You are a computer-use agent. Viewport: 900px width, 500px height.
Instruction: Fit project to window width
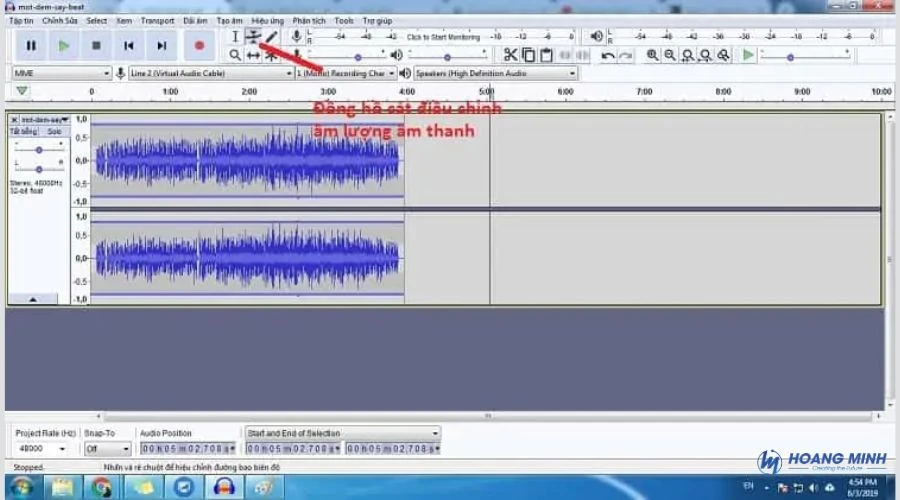(x=705, y=55)
